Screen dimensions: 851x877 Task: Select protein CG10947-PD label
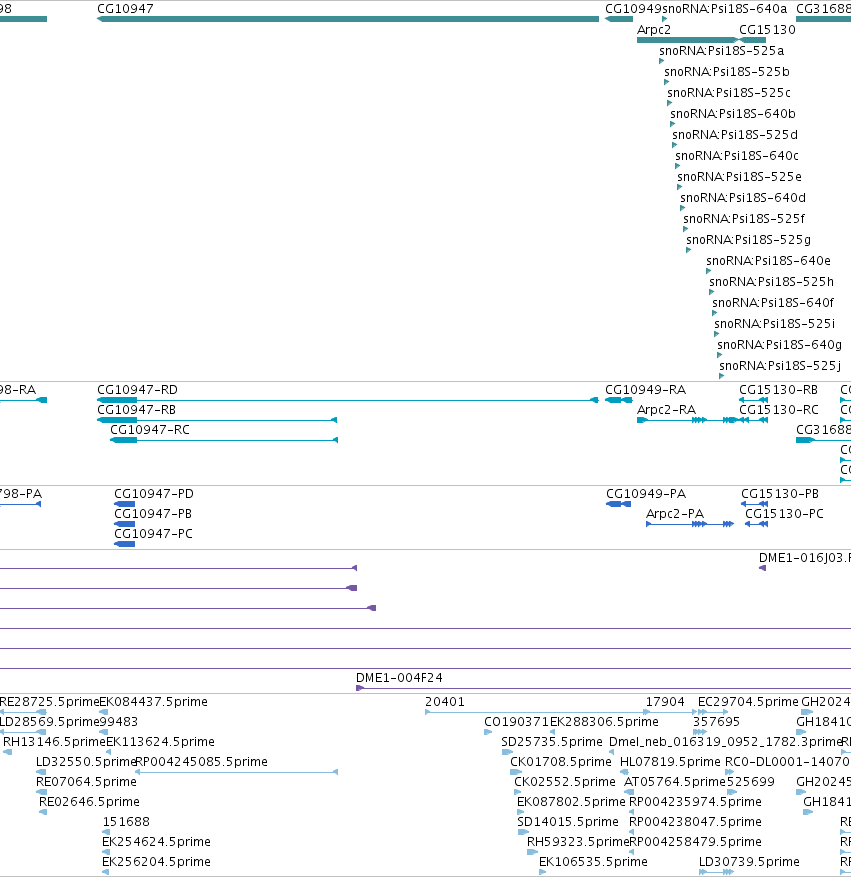pyautogui.click(x=154, y=494)
